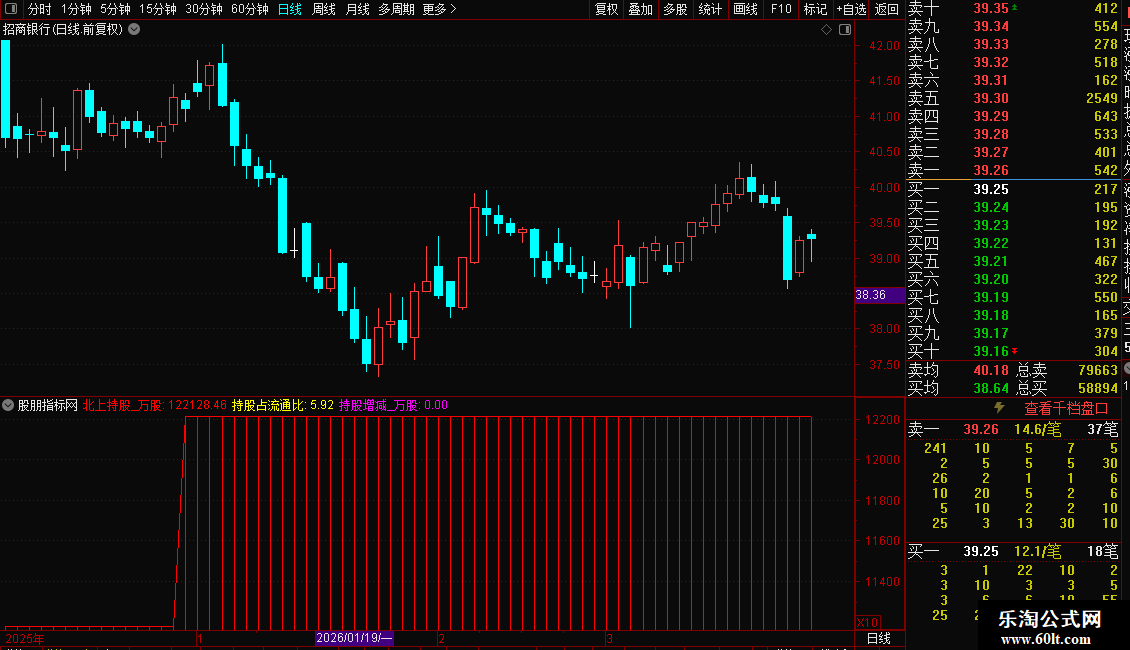The width and height of the screenshot is (1130, 650).
Task: Select 买十 price 39.16 row
Action: point(1013,351)
